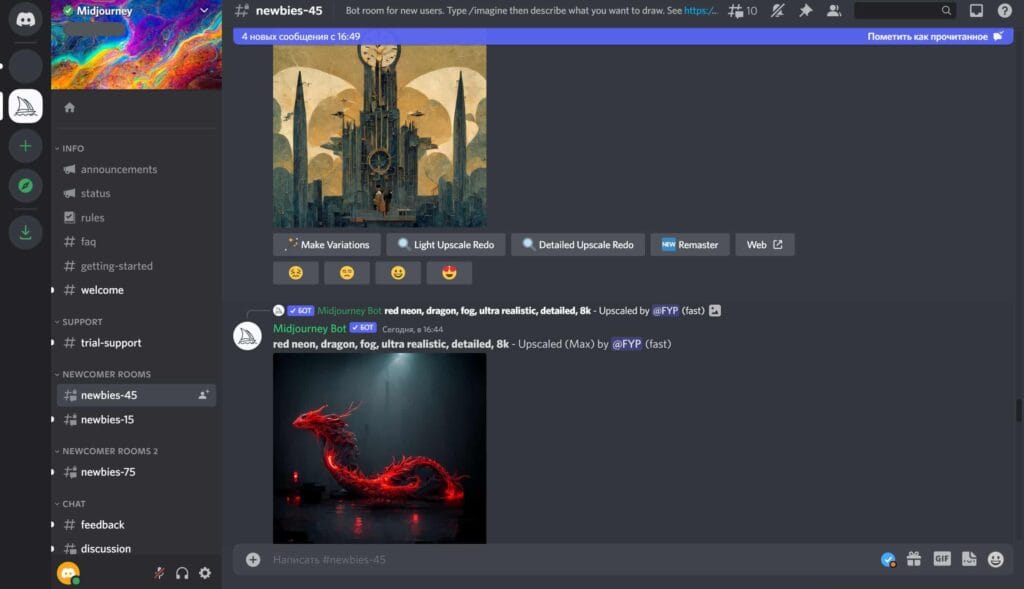The image size is (1024, 589).
Task: Open the GIF picker in message bar
Action: tap(941, 559)
